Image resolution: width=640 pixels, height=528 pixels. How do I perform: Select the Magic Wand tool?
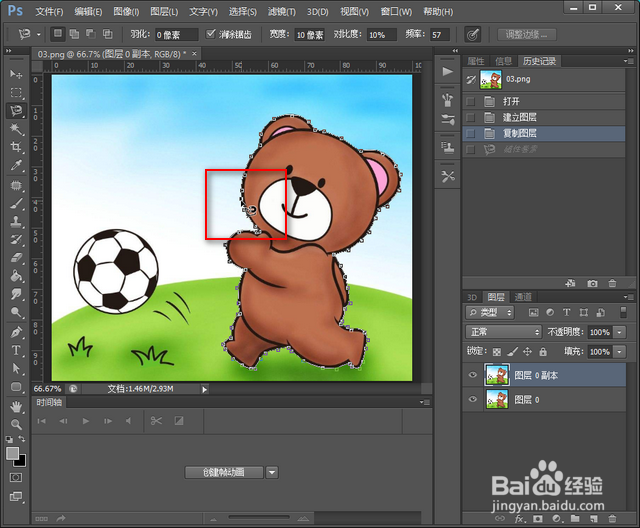(x=16, y=129)
